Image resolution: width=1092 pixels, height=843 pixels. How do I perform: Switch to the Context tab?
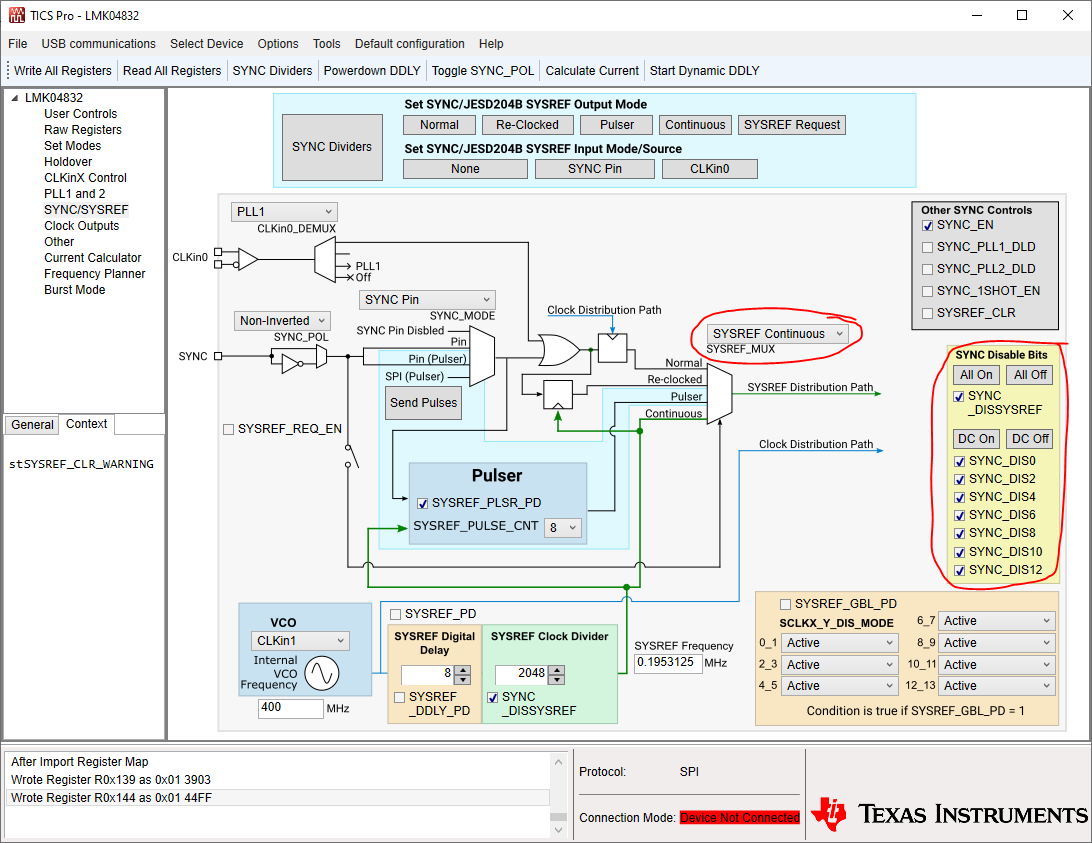86,424
